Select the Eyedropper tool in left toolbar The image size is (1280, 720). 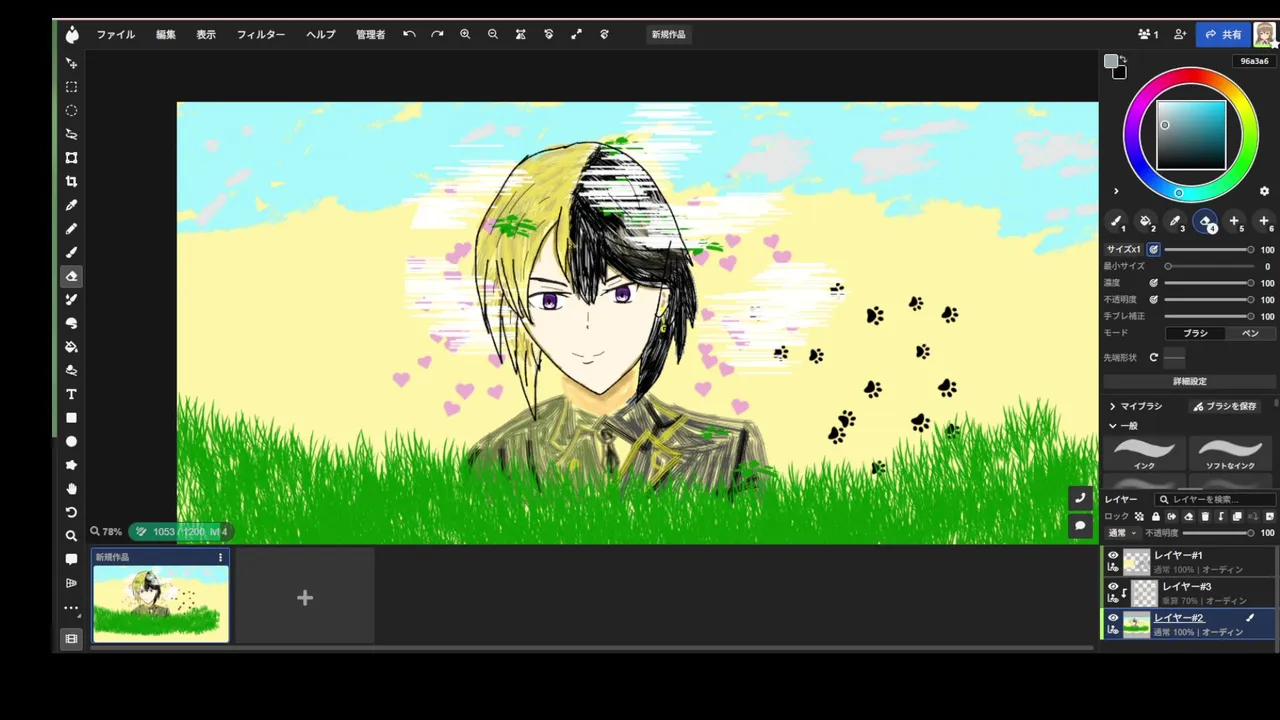[x=71, y=205]
